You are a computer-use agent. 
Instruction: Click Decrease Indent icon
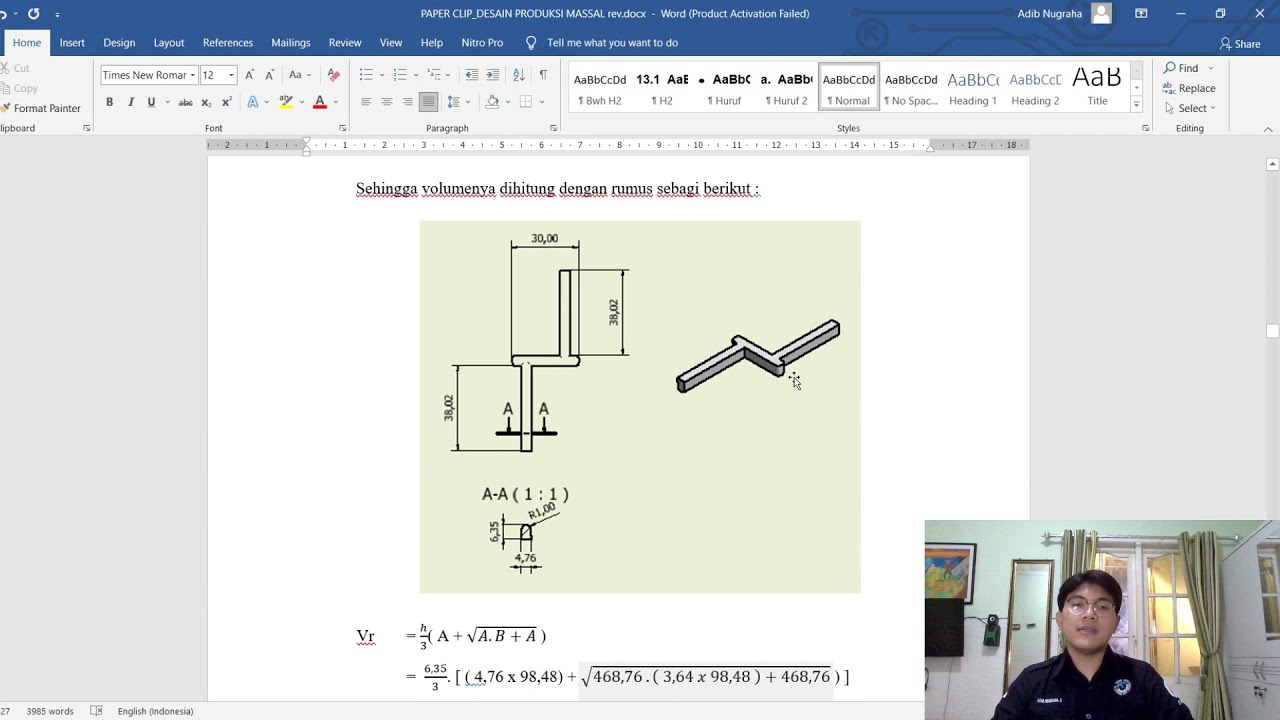(472, 75)
